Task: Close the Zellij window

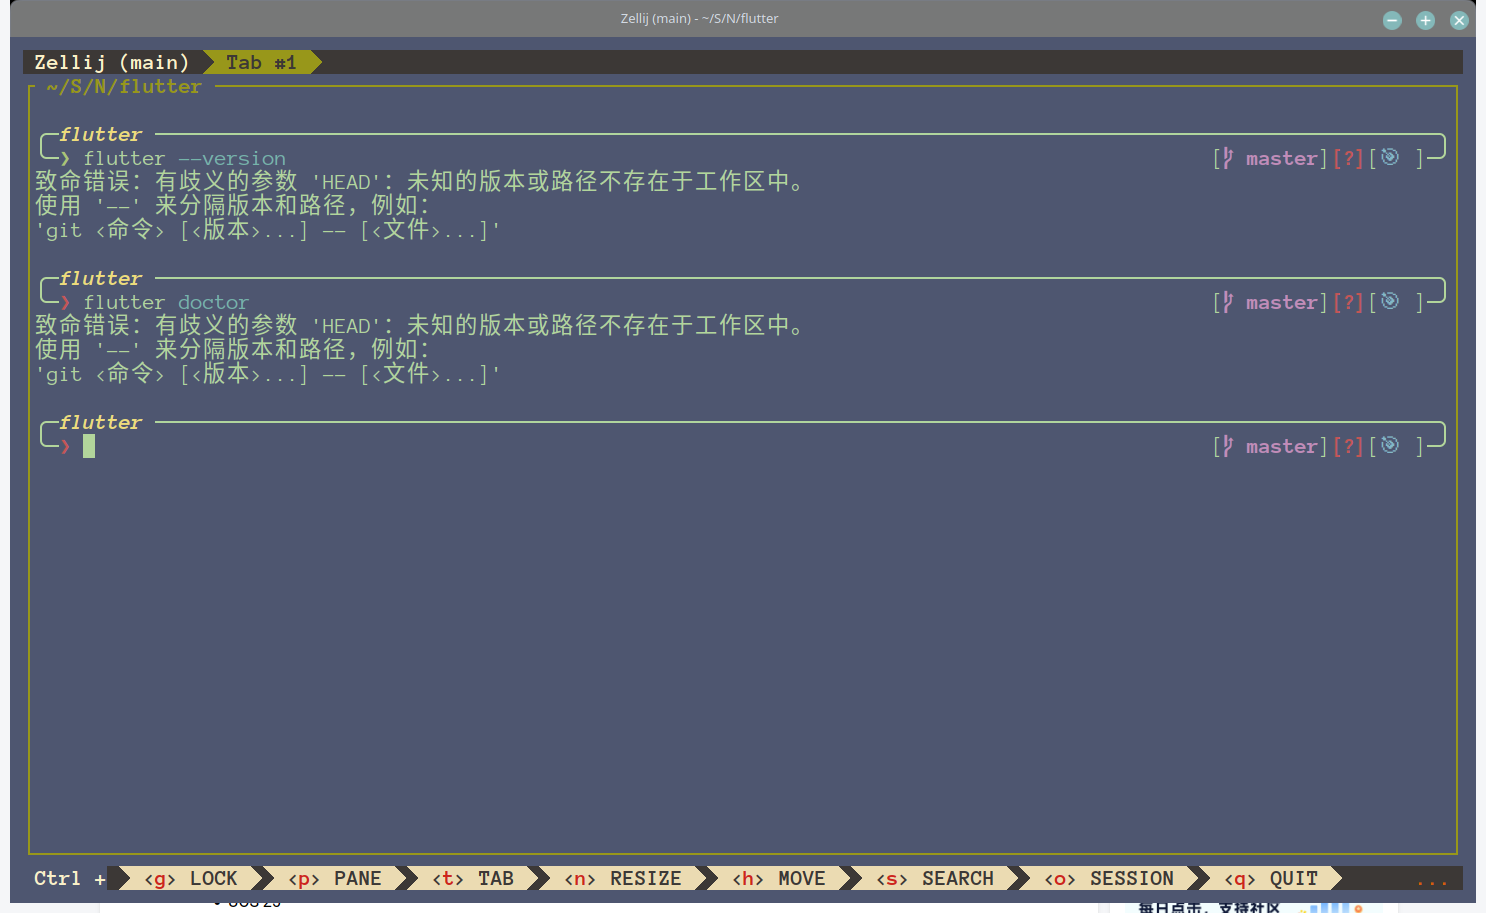Action: (x=1459, y=20)
